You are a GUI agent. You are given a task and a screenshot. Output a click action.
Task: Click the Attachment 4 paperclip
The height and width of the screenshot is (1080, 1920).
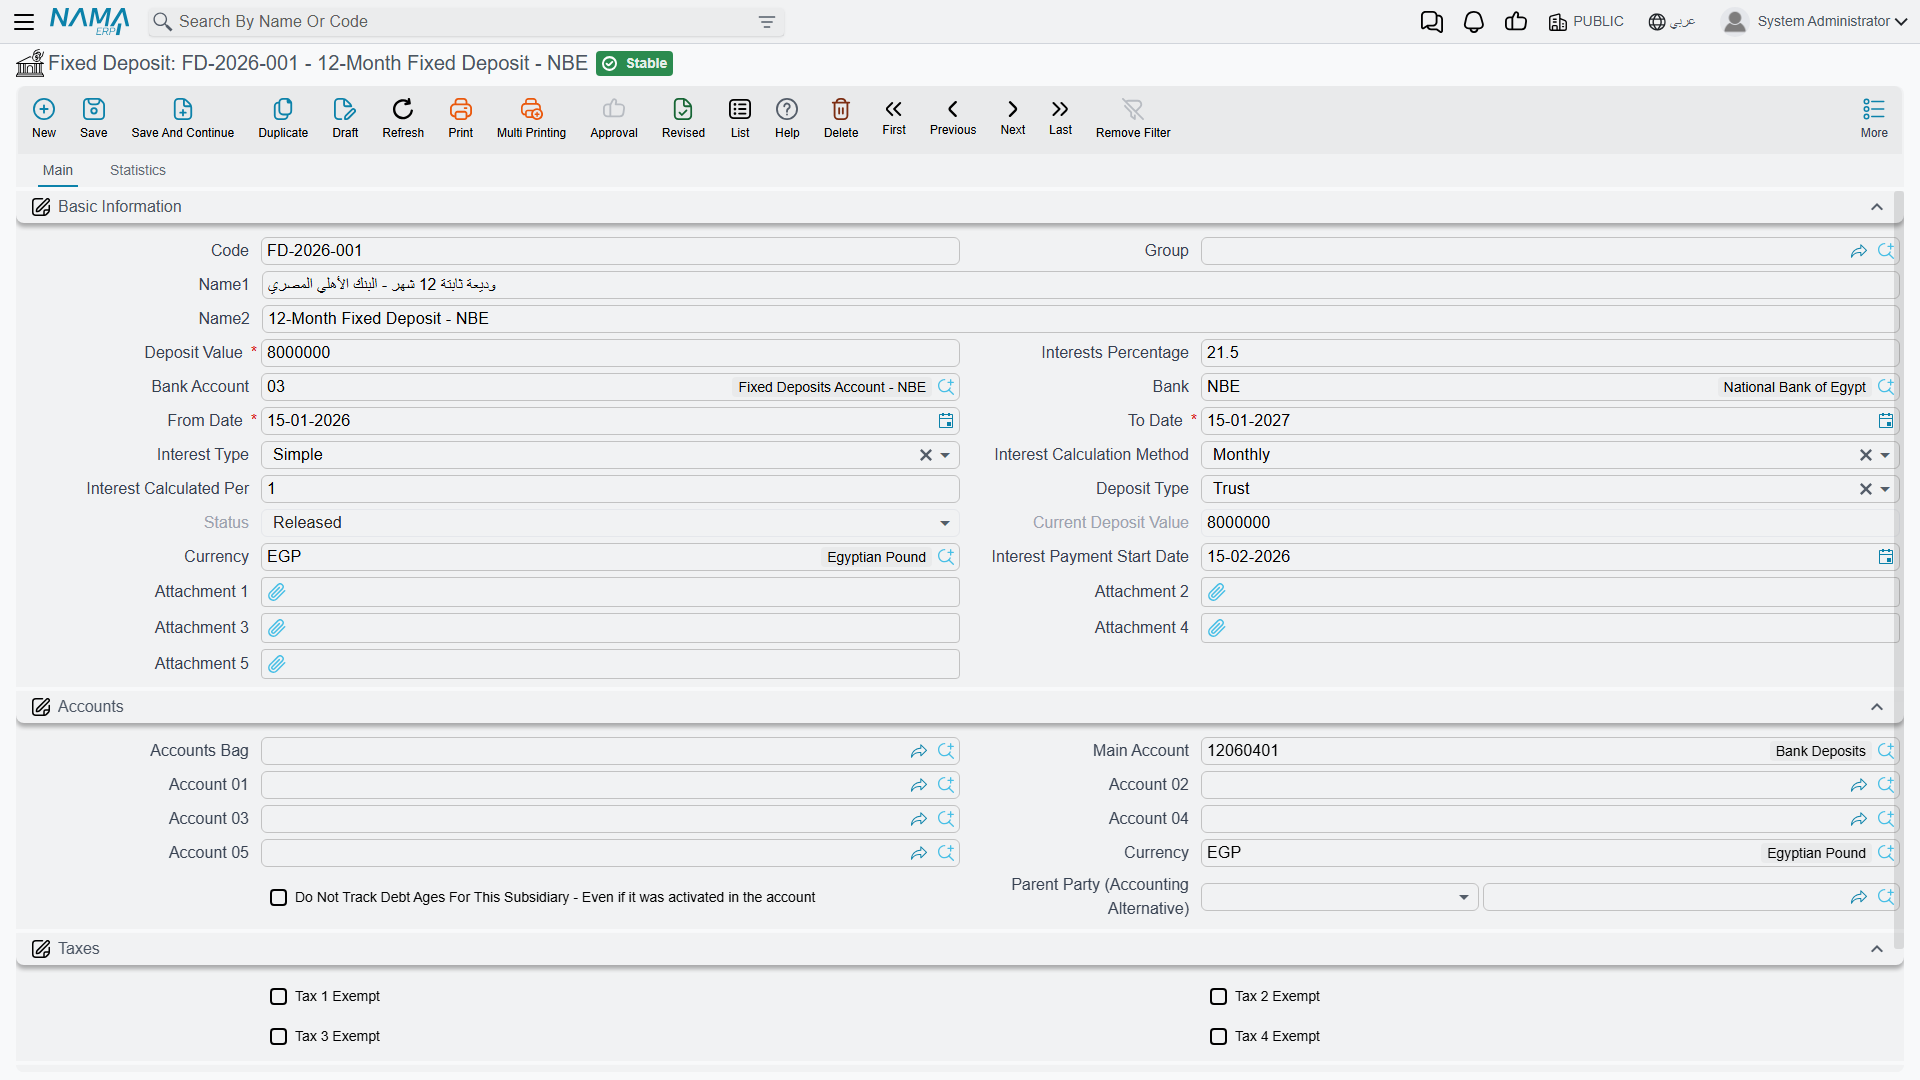point(1217,628)
